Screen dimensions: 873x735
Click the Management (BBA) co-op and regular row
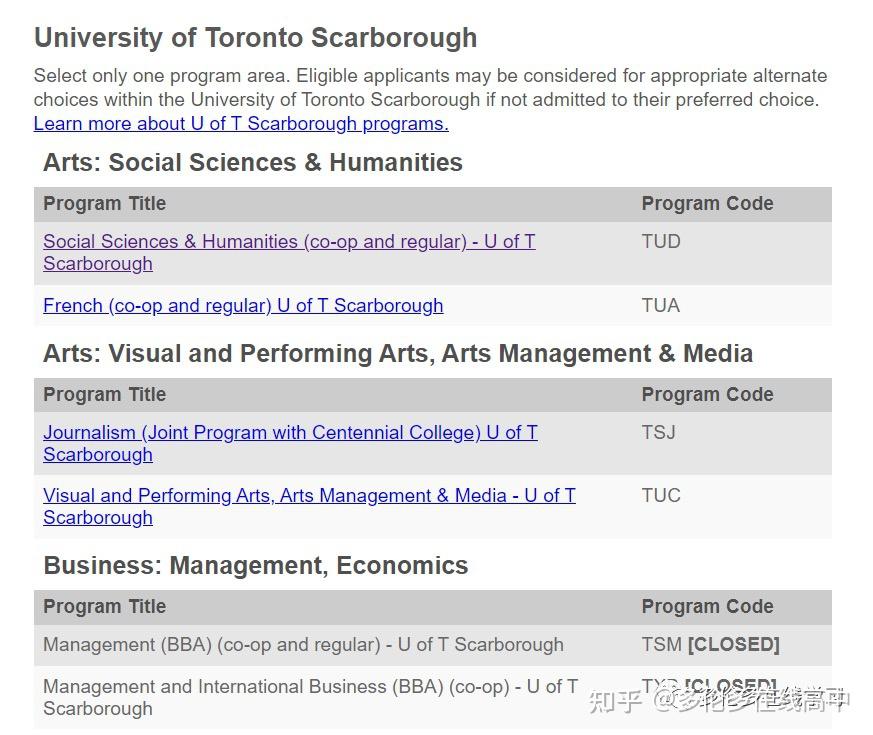point(303,645)
